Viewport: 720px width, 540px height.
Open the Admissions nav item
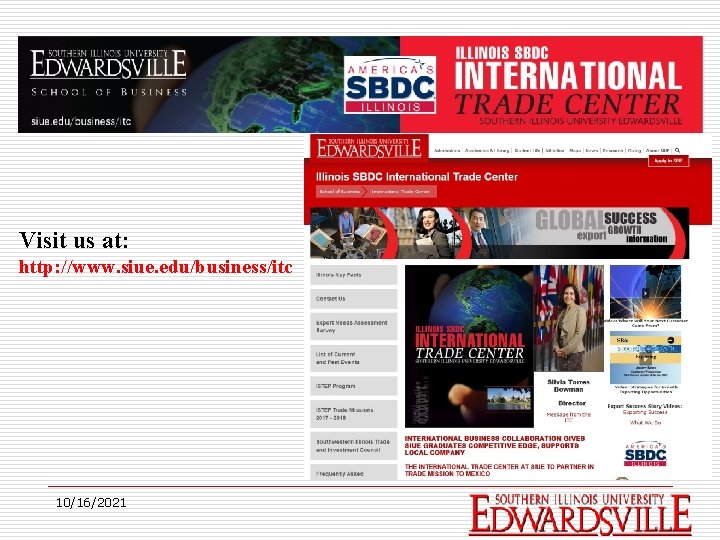(447, 151)
